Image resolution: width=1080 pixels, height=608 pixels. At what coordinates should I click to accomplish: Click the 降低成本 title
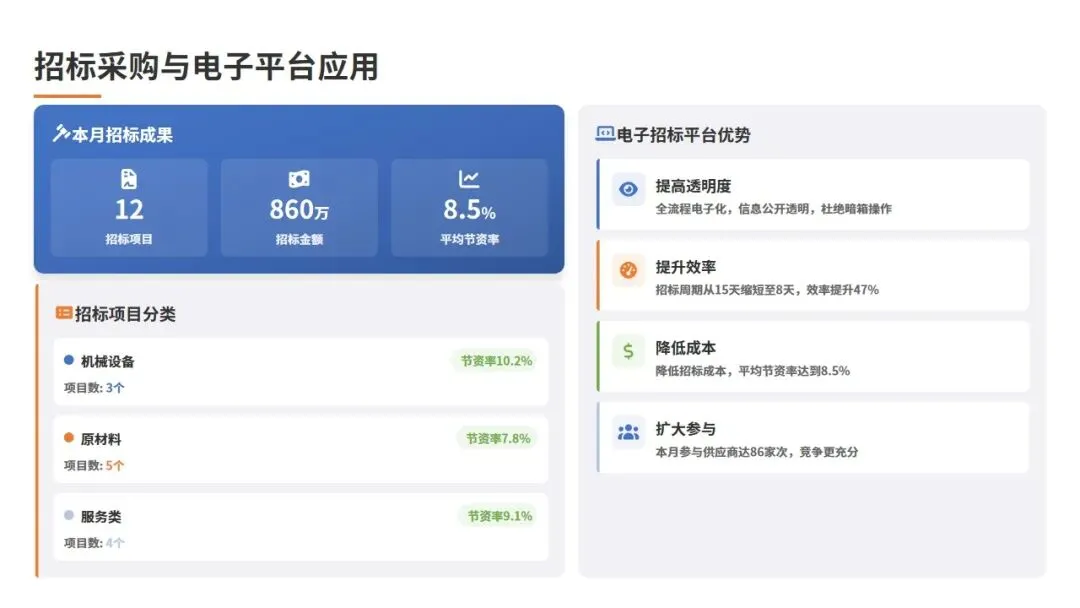(x=685, y=348)
